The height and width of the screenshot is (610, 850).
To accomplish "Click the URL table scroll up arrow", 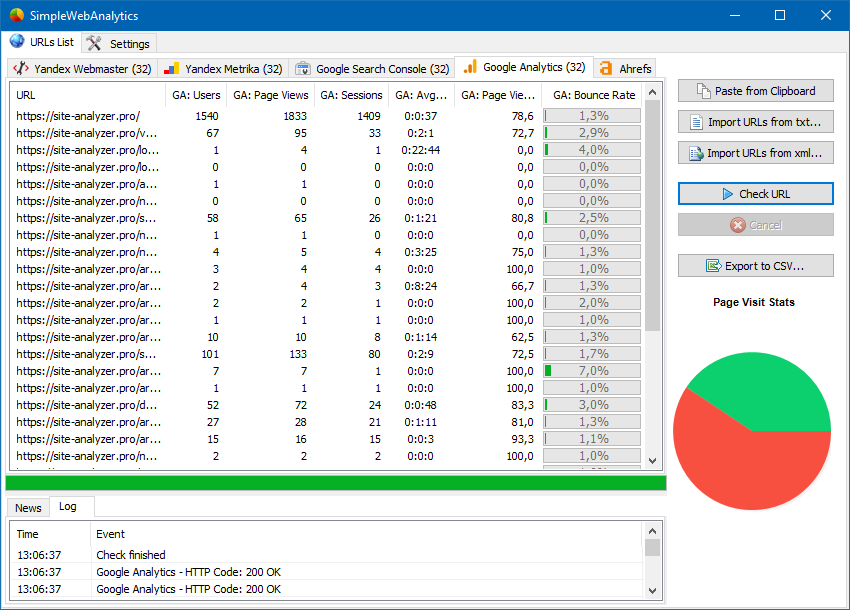I will click(x=653, y=92).
